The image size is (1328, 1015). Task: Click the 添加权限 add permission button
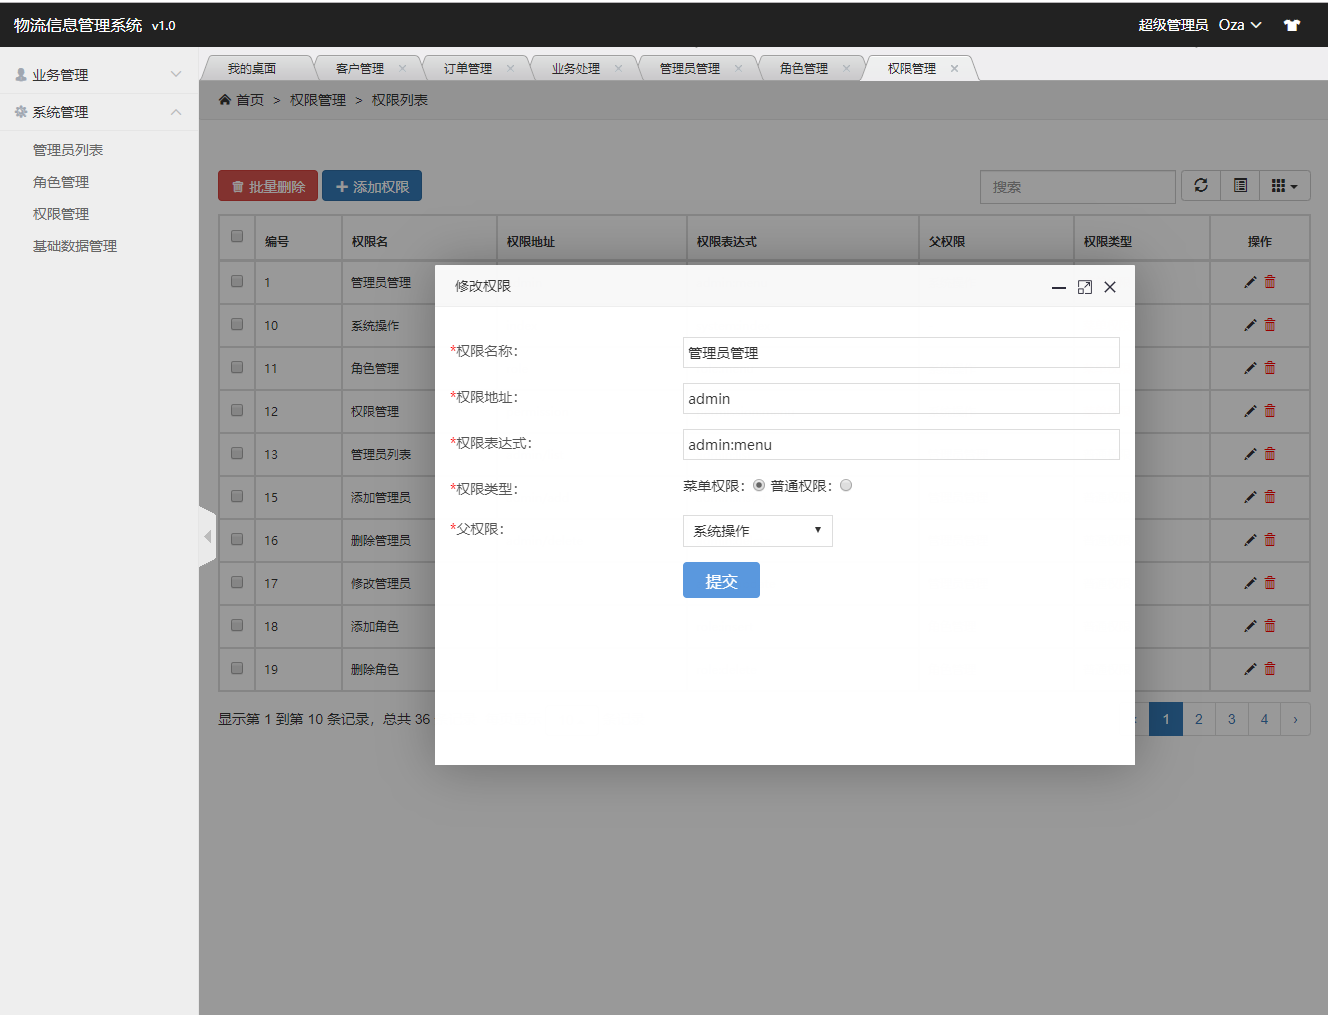(x=371, y=185)
